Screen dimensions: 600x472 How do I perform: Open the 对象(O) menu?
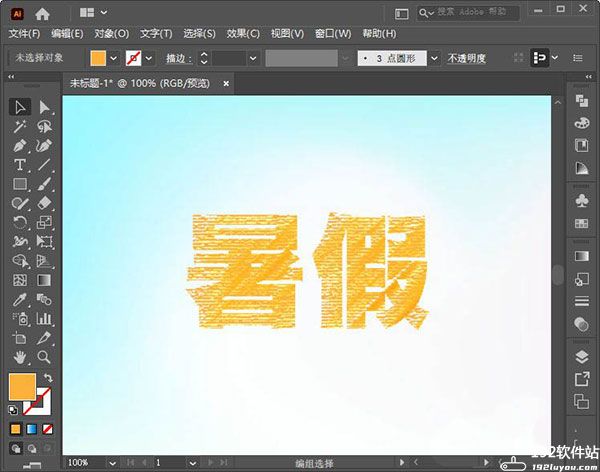pos(111,33)
